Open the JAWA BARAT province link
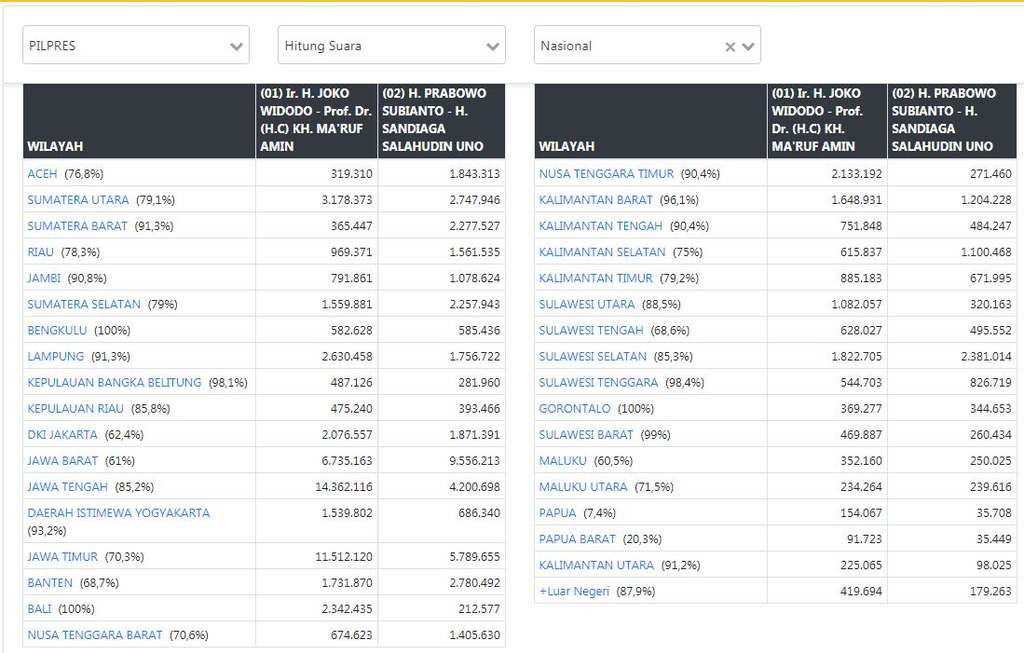The height and width of the screenshot is (653, 1024). pos(63,461)
